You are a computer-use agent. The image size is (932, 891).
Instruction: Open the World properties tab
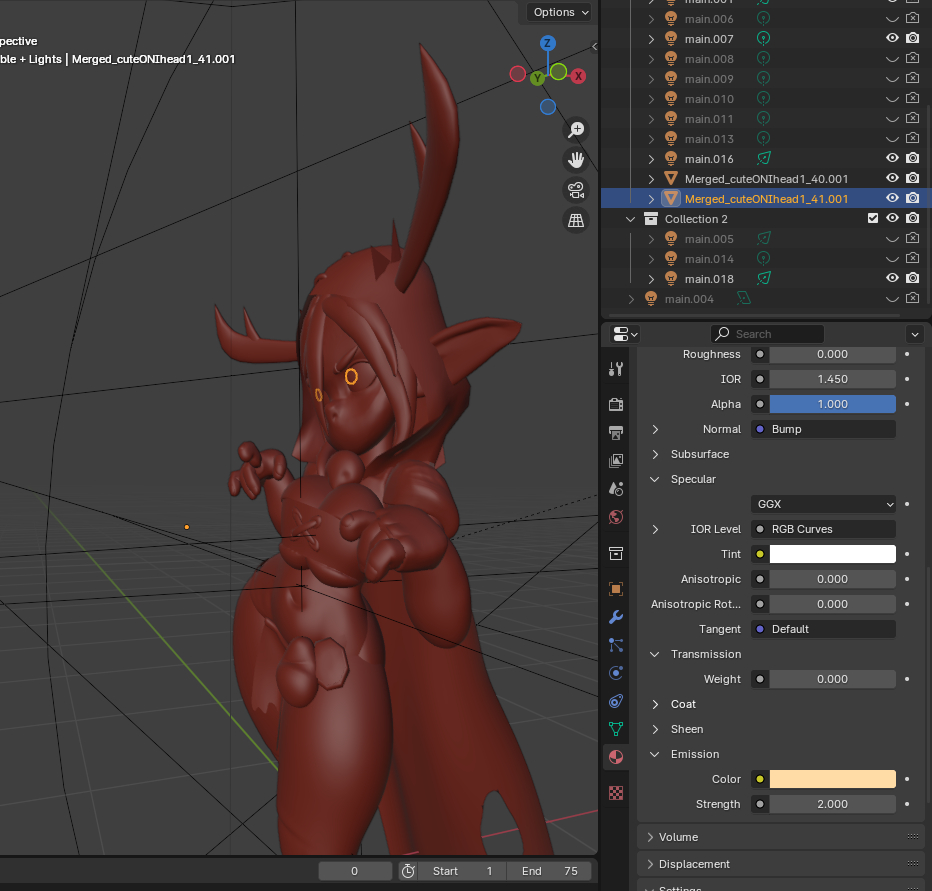pyautogui.click(x=616, y=517)
